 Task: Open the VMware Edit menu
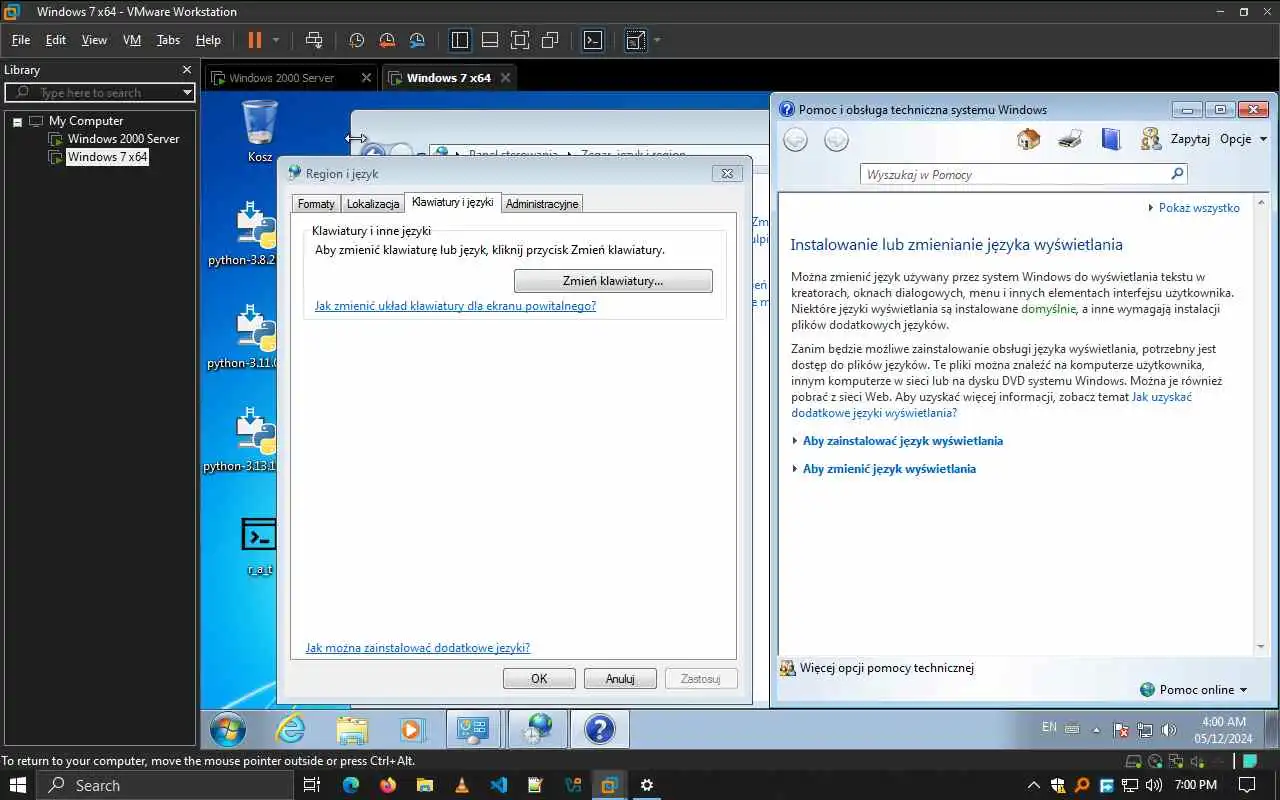[56, 40]
